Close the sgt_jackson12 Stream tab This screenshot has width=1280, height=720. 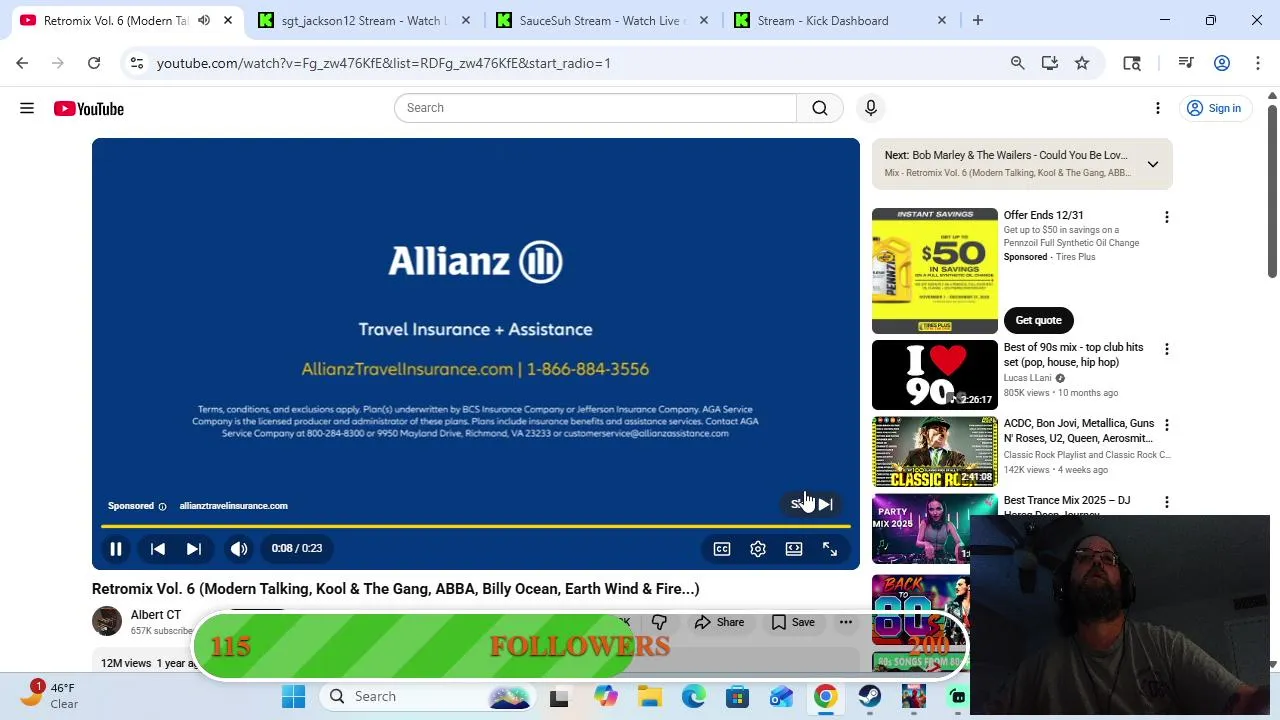click(466, 20)
